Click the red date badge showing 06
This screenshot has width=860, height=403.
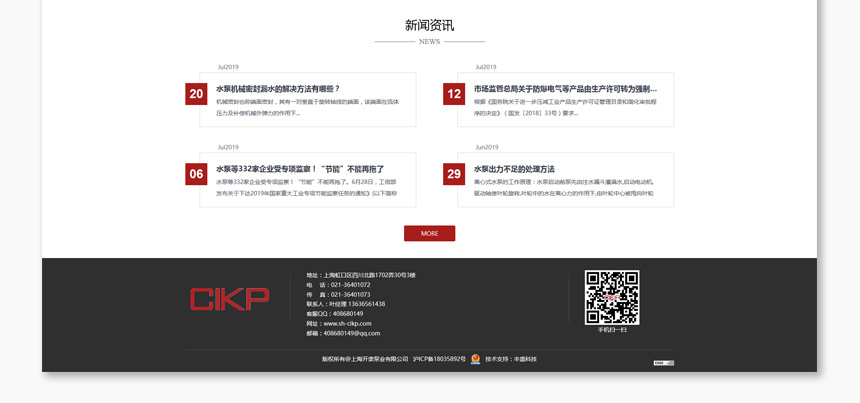[196, 174]
